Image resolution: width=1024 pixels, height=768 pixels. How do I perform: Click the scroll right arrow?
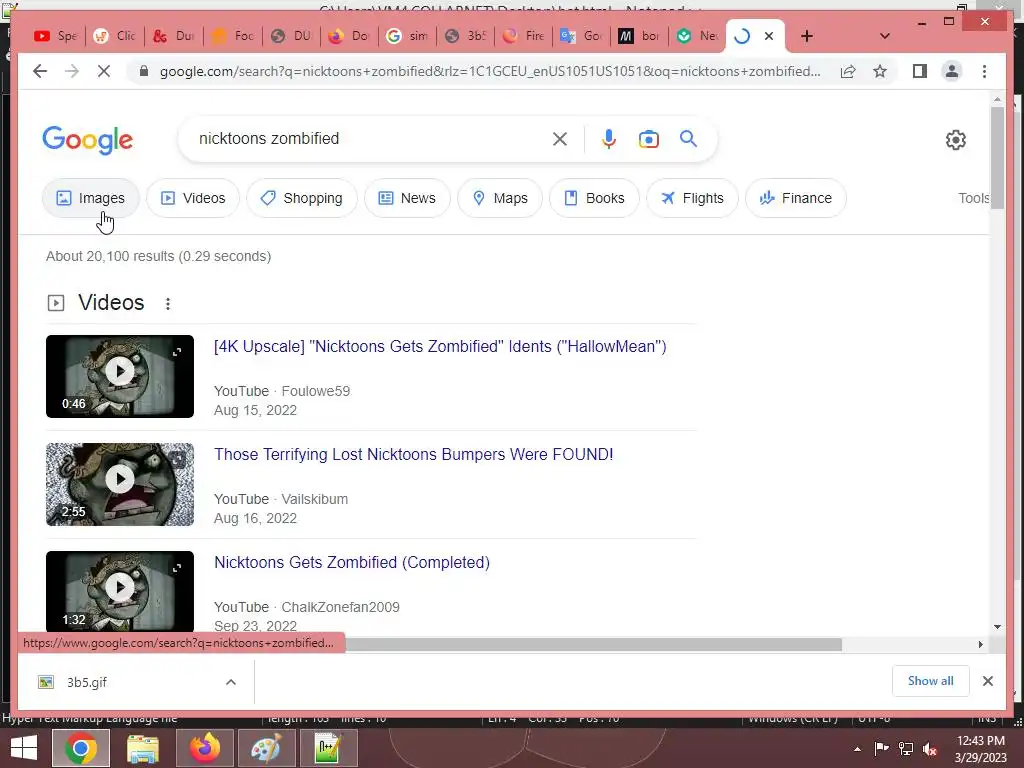[x=980, y=645]
